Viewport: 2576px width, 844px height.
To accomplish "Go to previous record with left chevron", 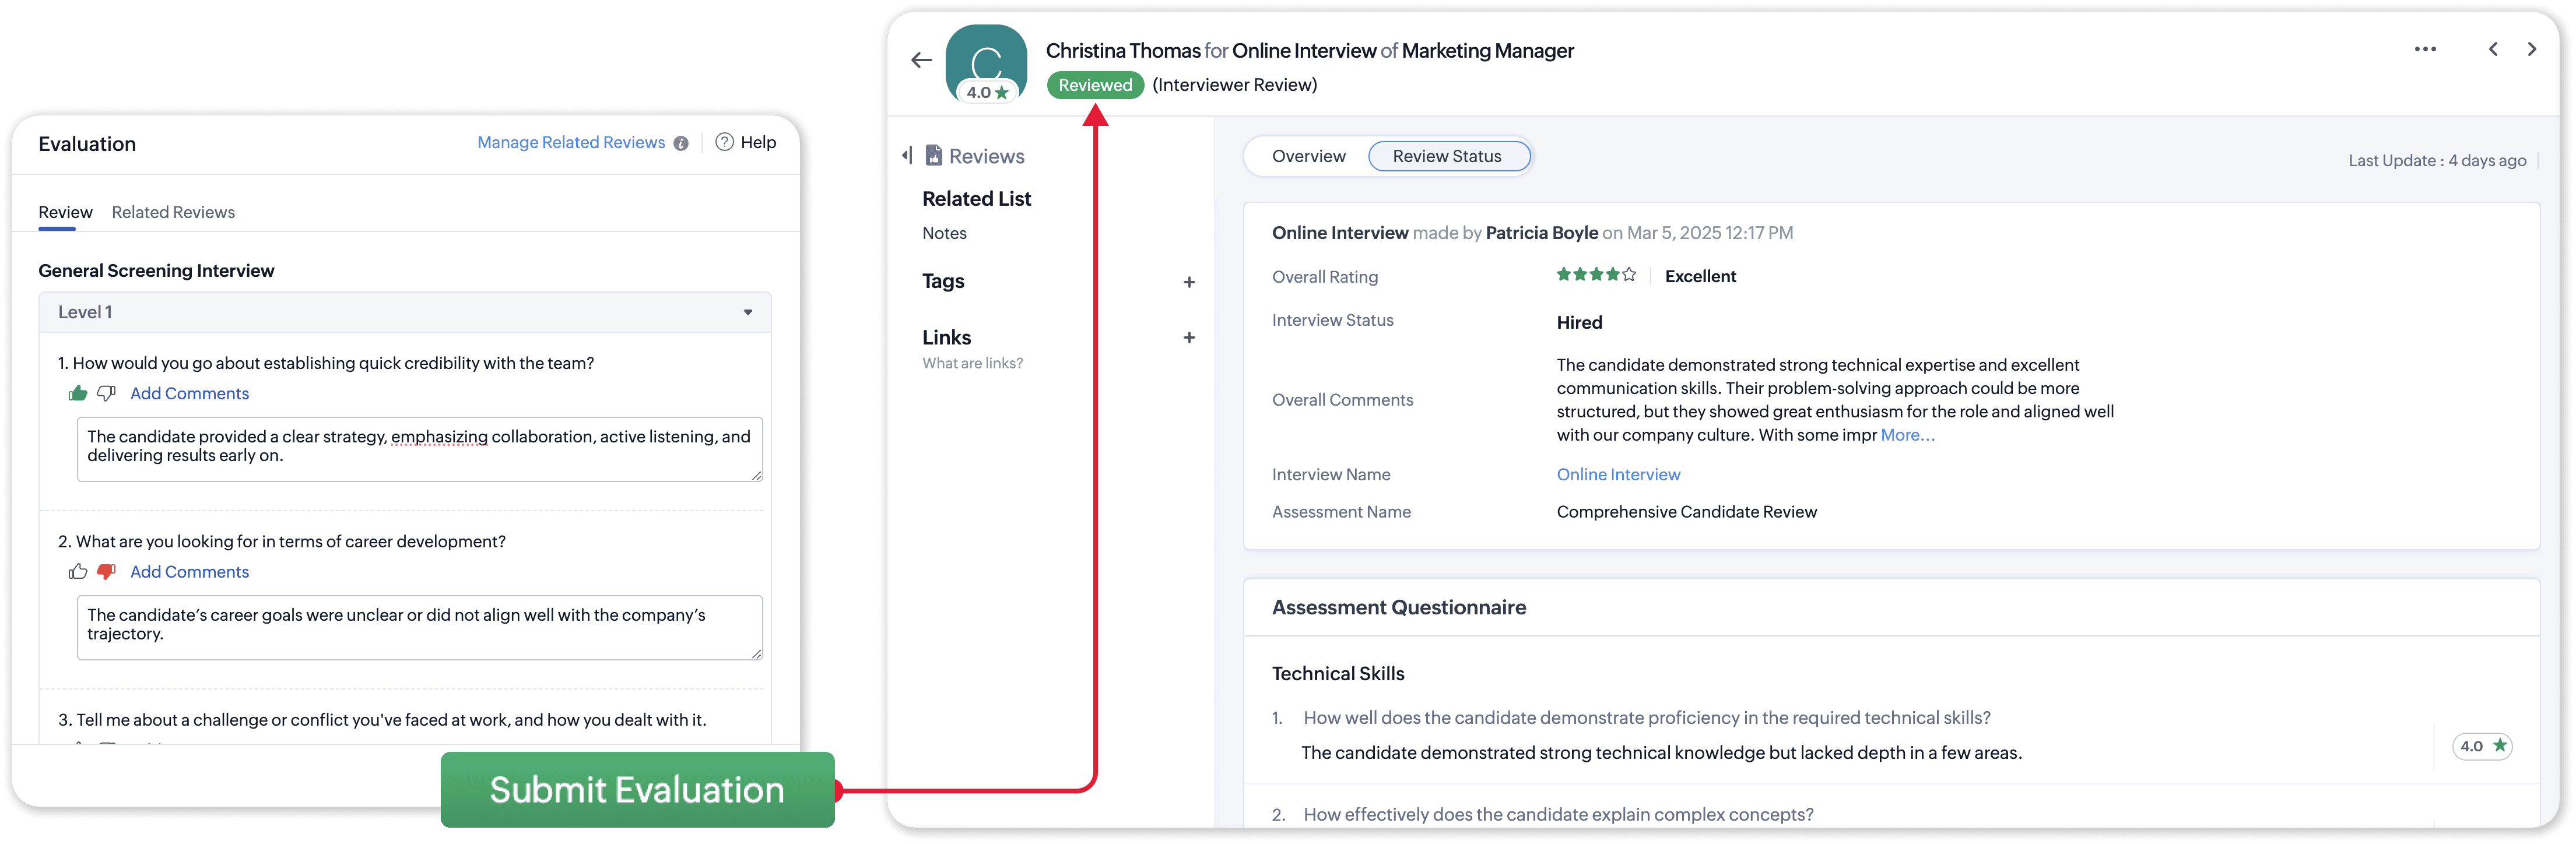I will pos(2493,49).
